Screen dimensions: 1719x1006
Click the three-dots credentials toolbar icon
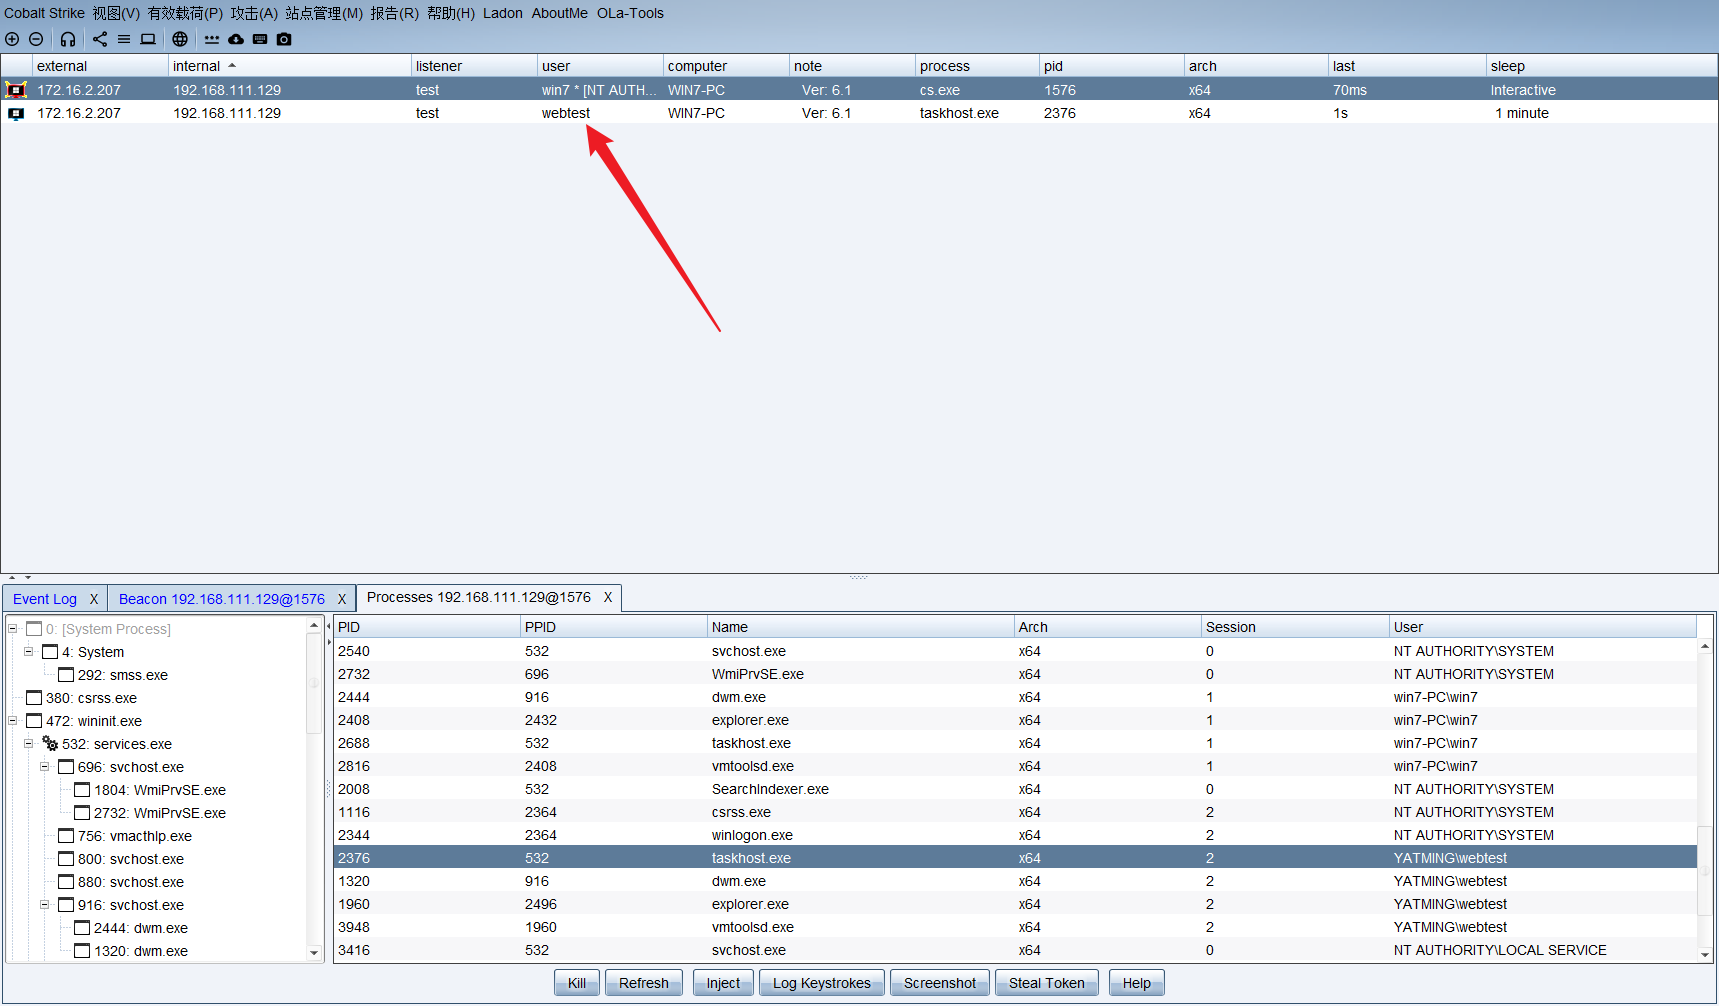[212, 39]
